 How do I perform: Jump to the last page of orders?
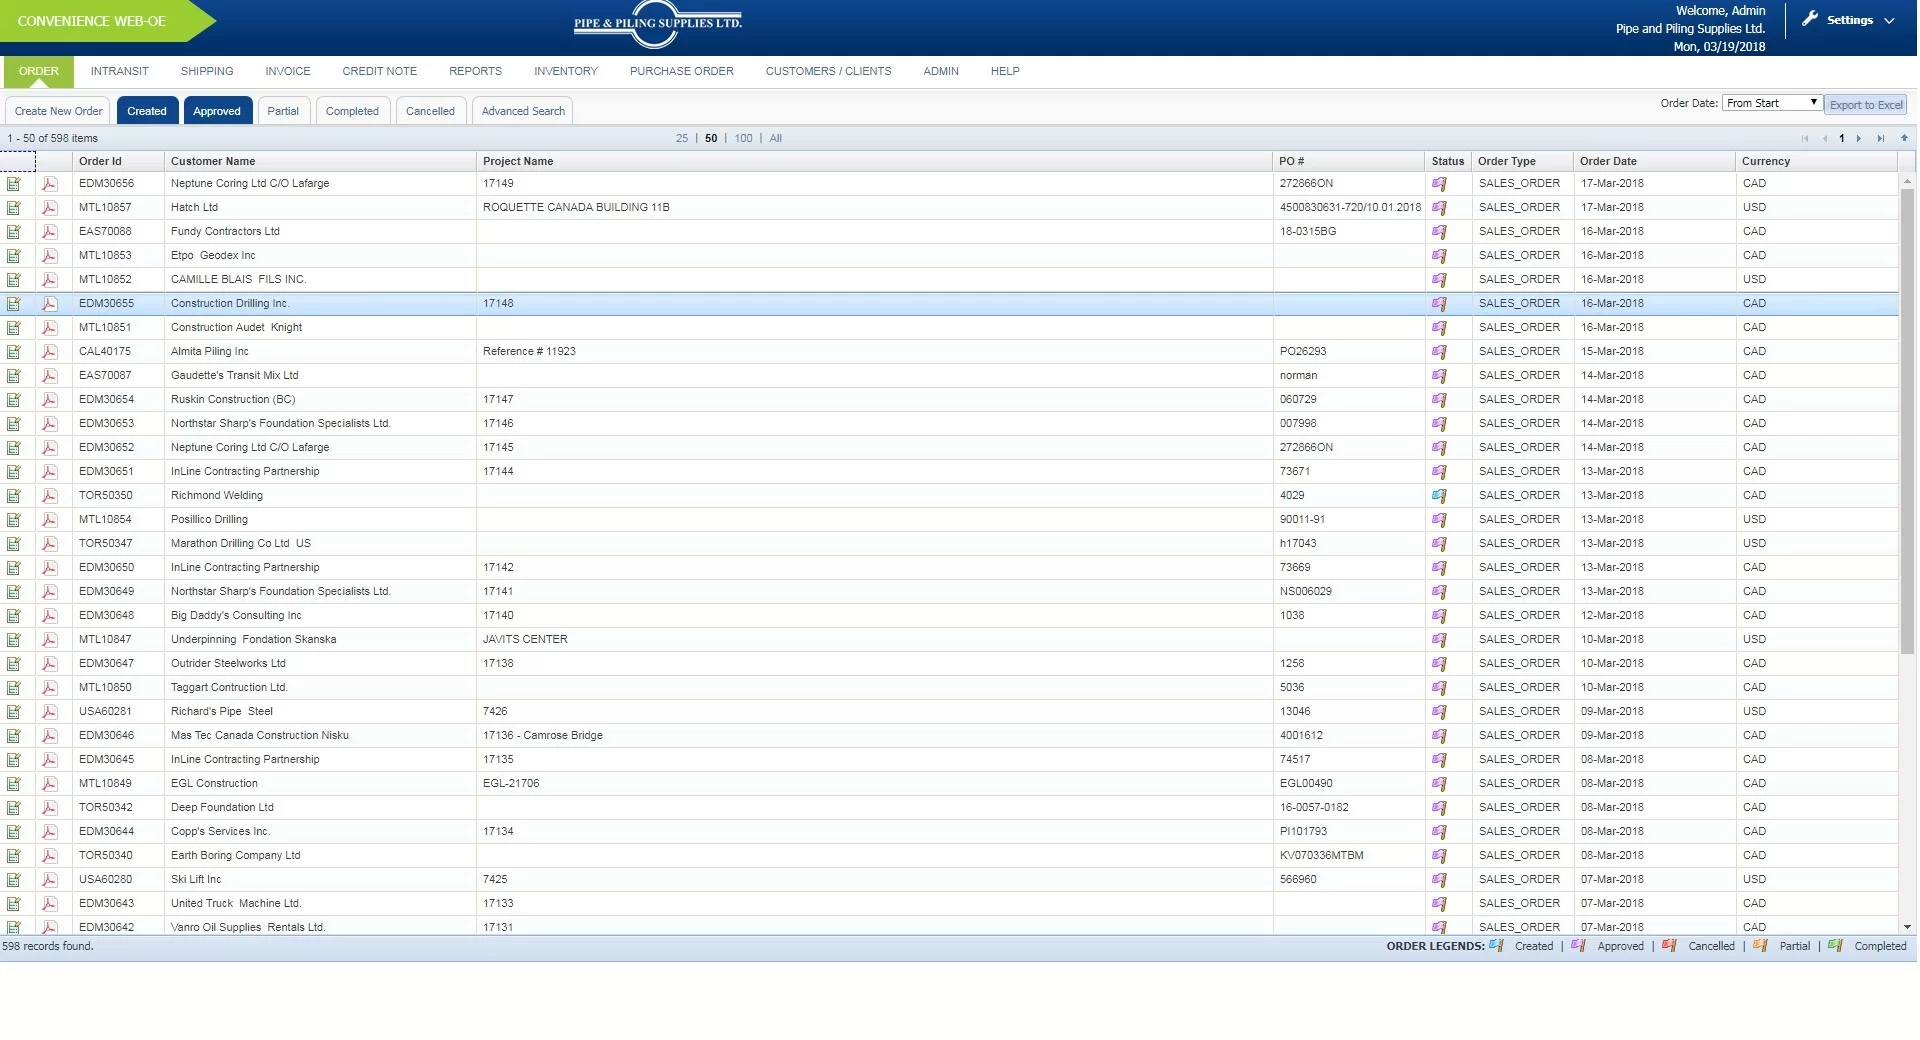pyautogui.click(x=1880, y=139)
